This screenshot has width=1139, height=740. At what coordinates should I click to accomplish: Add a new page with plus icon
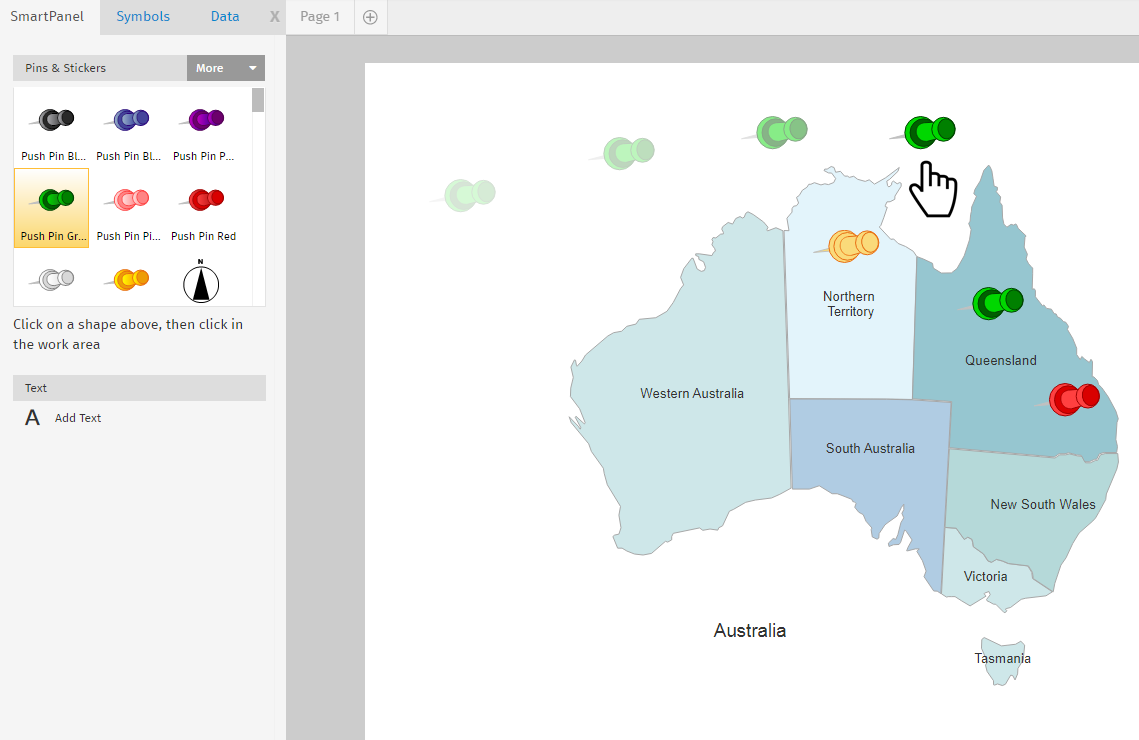(x=370, y=17)
